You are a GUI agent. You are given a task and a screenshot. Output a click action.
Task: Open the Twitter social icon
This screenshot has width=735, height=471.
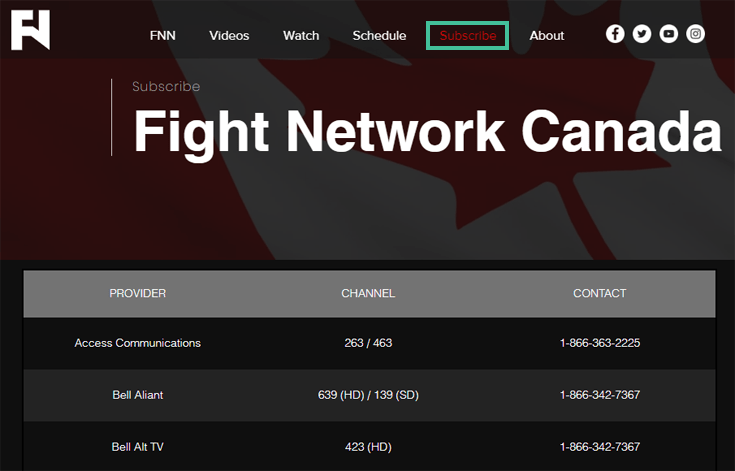(x=642, y=34)
